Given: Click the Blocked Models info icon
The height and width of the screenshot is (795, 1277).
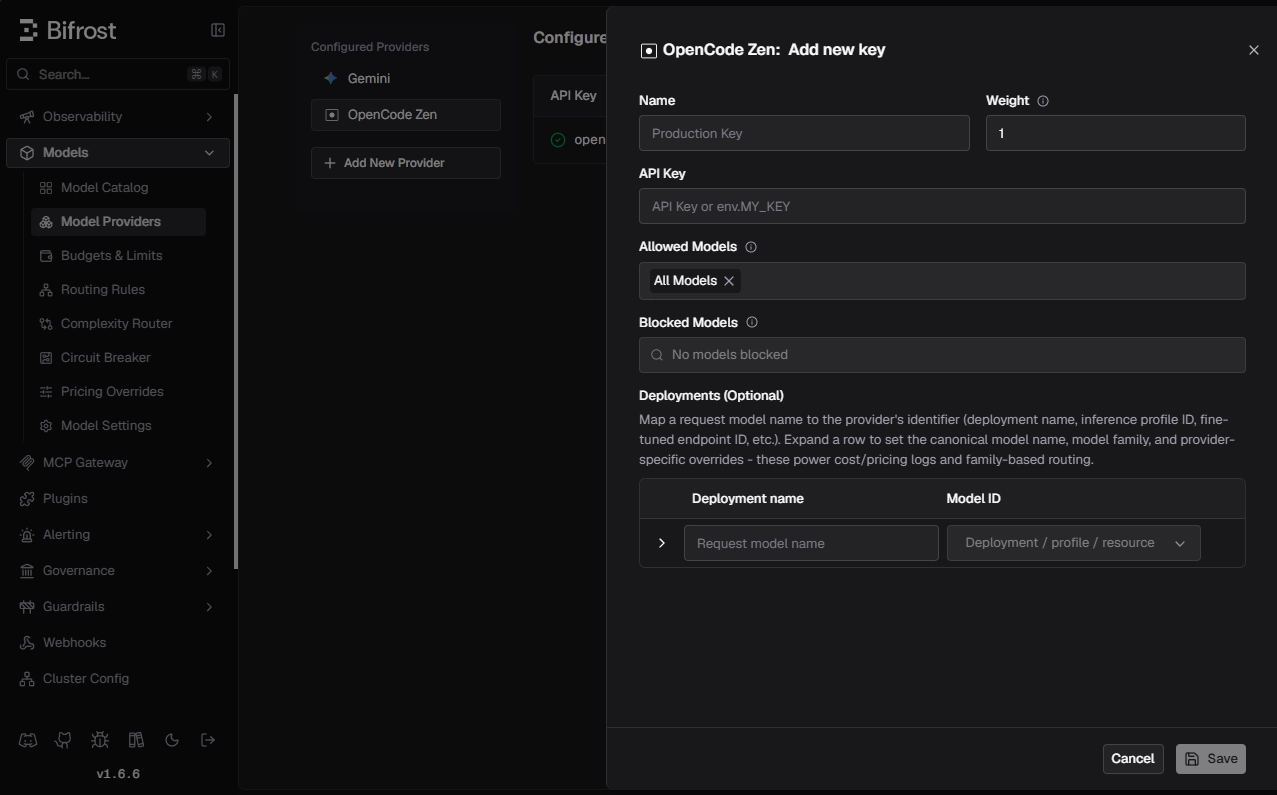Looking at the screenshot, I should (x=752, y=322).
